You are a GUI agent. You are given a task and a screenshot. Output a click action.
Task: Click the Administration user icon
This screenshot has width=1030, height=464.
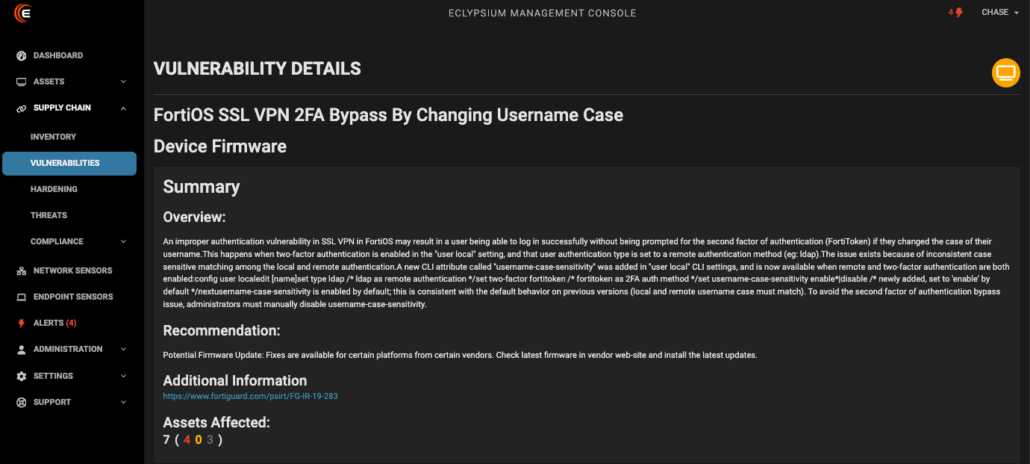point(22,349)
